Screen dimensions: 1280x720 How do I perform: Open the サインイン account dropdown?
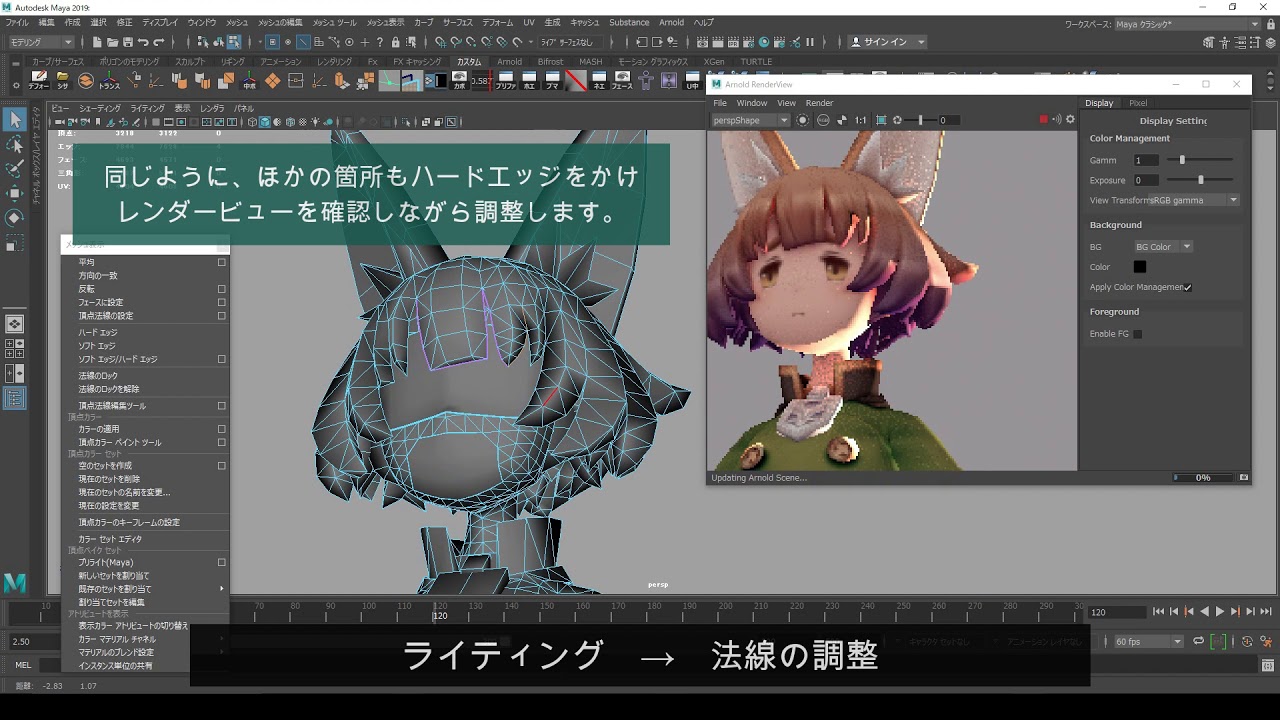888,42
